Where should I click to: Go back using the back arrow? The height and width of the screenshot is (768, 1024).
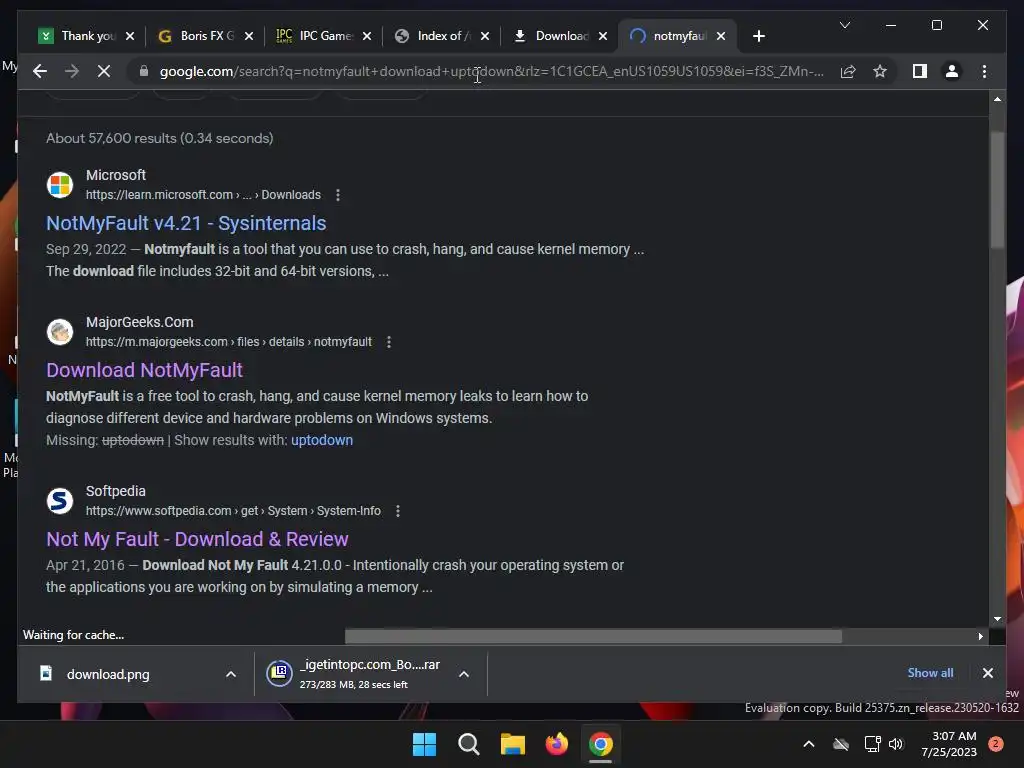pyautogui.click(x=40, y=71)
